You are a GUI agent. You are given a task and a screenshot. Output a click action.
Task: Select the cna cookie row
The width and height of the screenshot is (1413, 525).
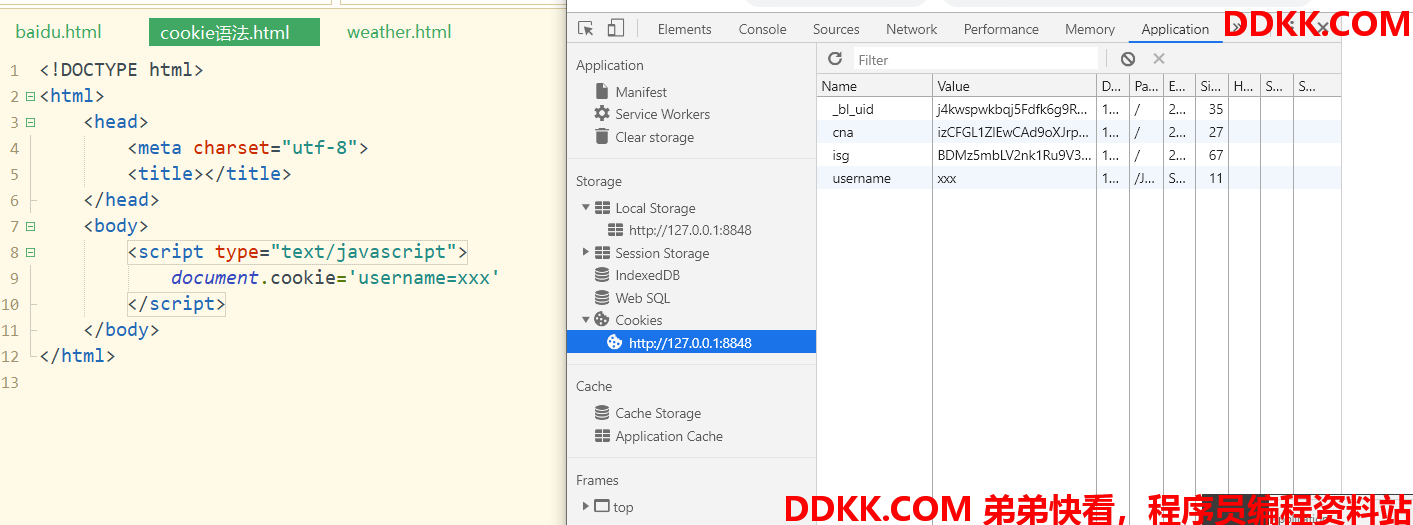click(x=1079, y=132)
